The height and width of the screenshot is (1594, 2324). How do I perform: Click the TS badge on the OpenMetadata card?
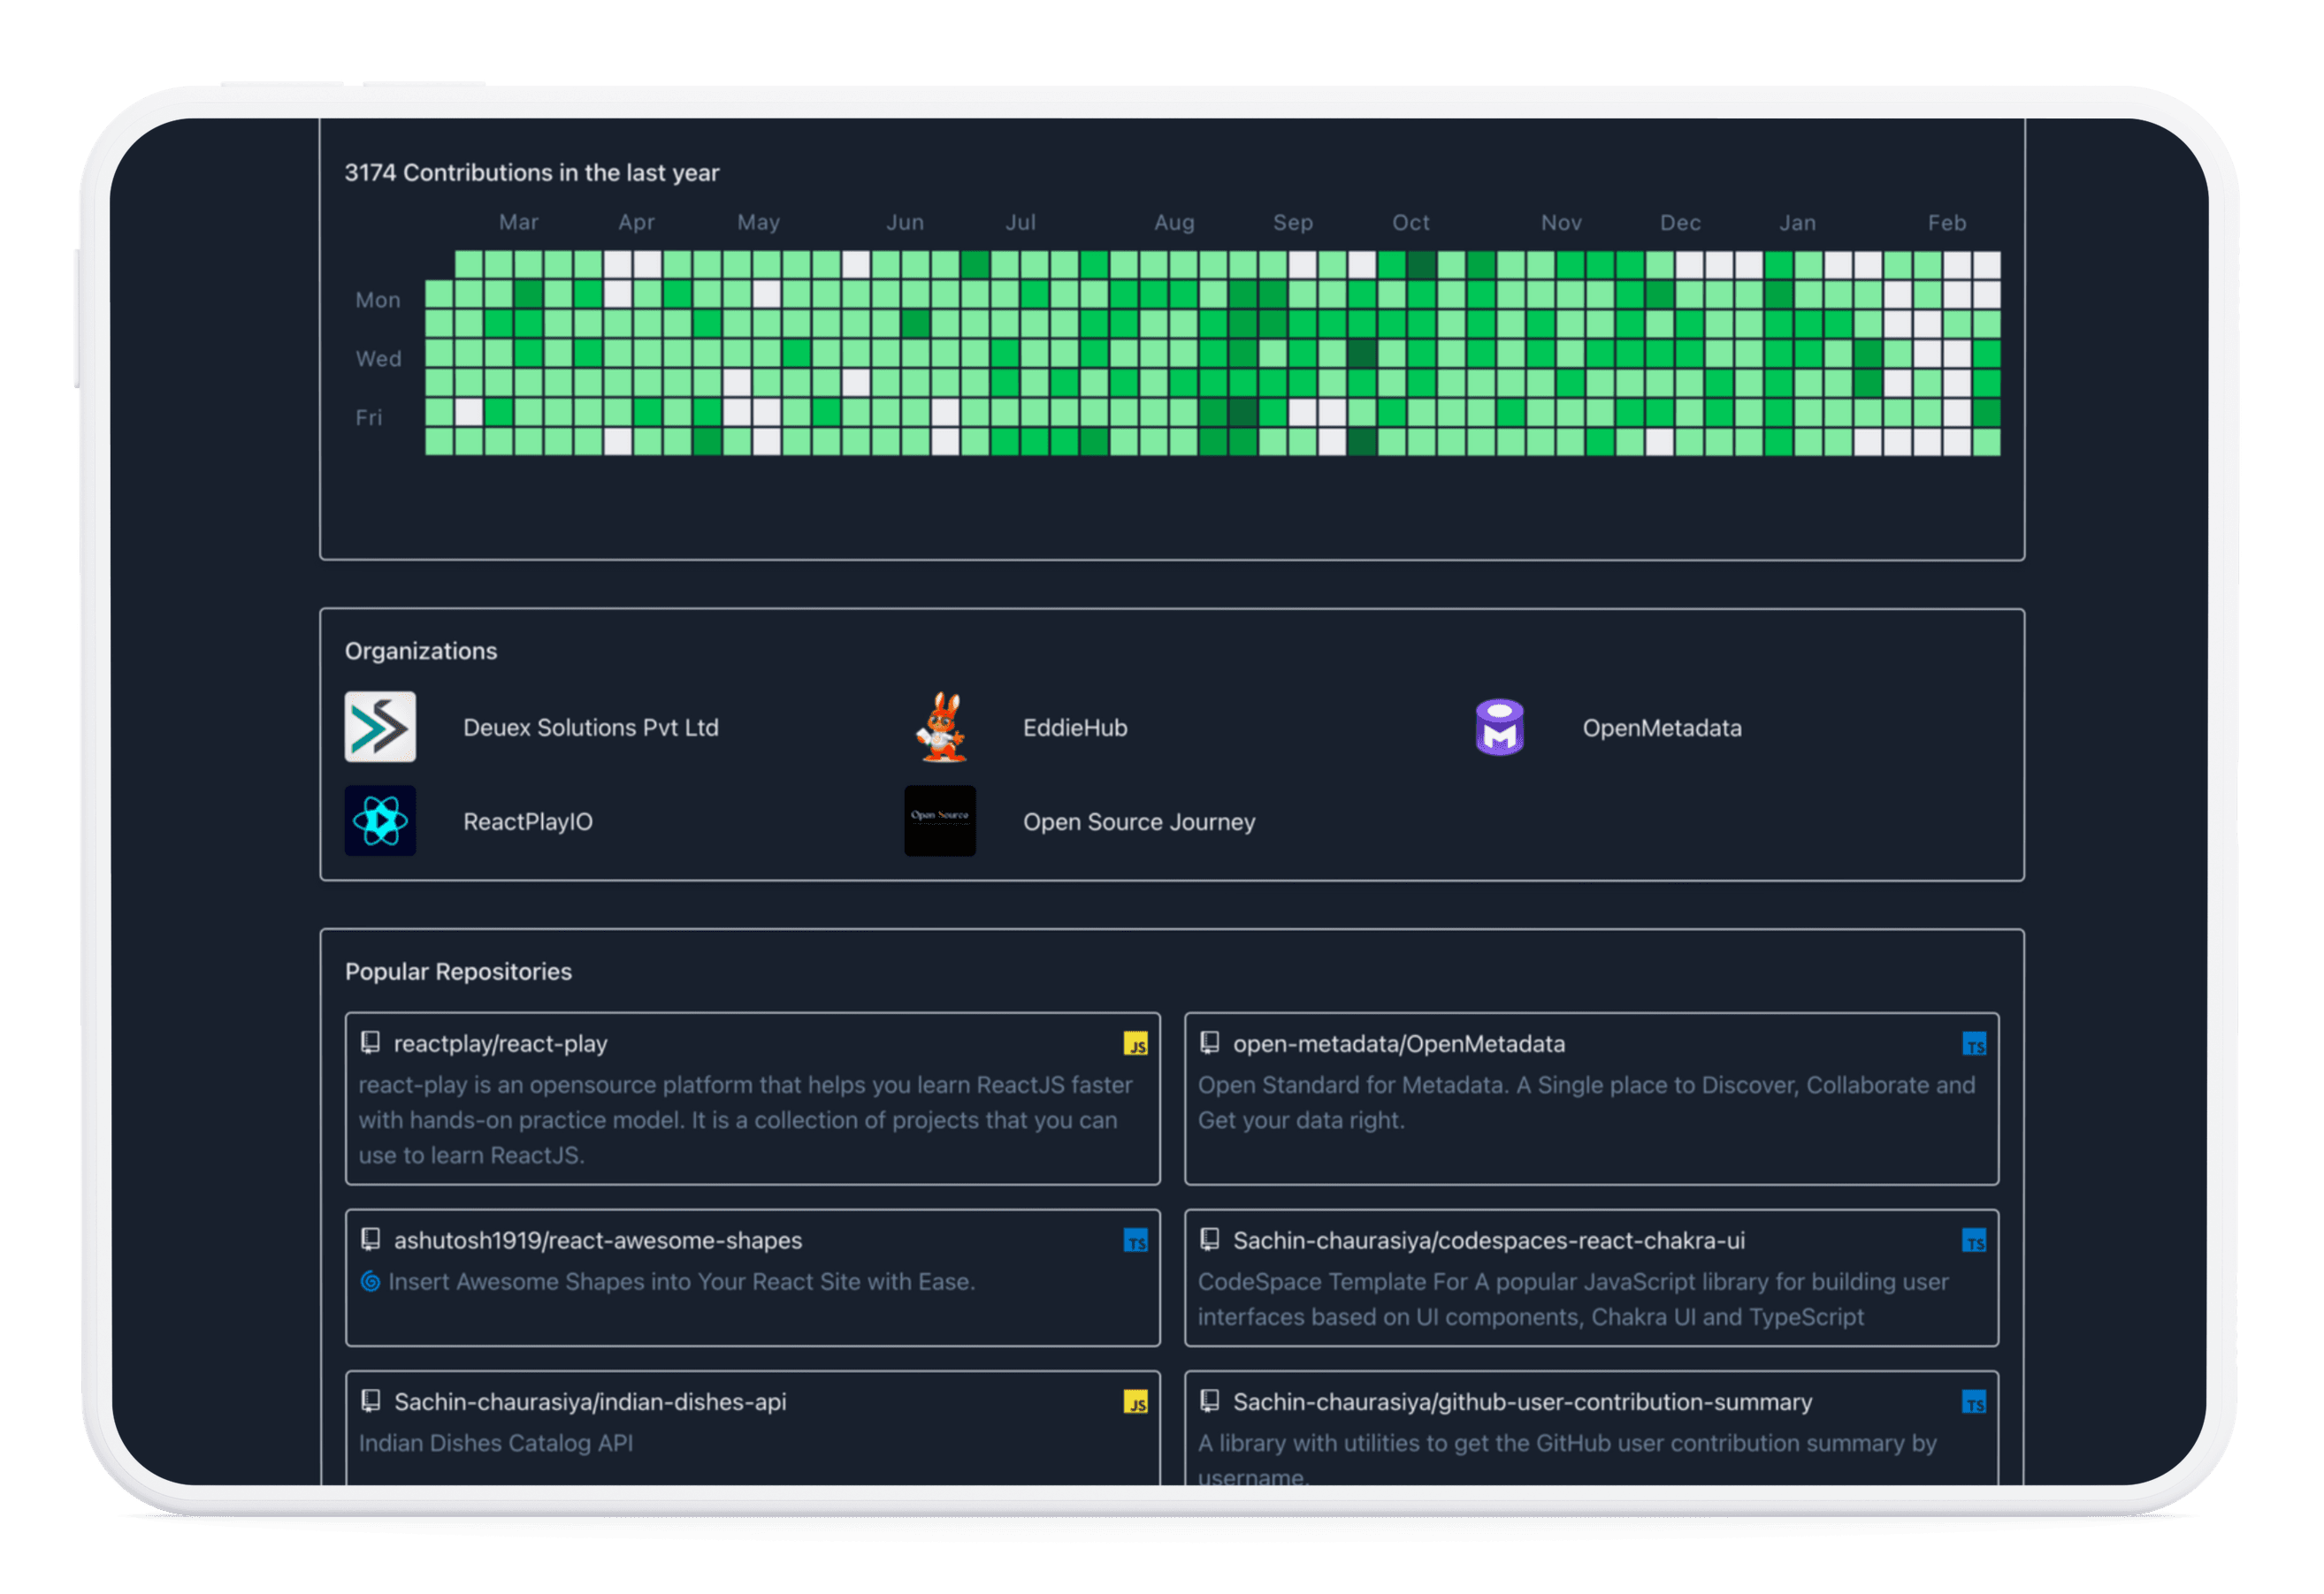pos(1974,1044)
